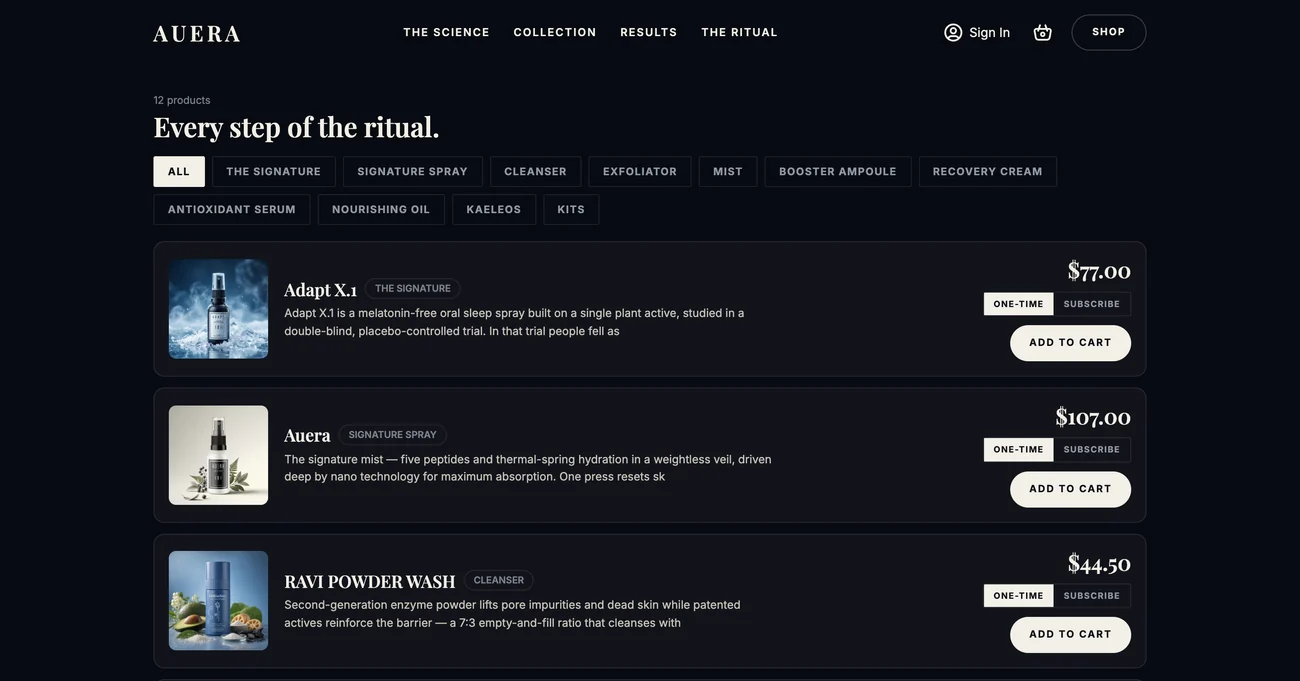Viewport: 1300px width, 681px height.
Task: Open The Ritual nav link
Action: pos(739,32)
